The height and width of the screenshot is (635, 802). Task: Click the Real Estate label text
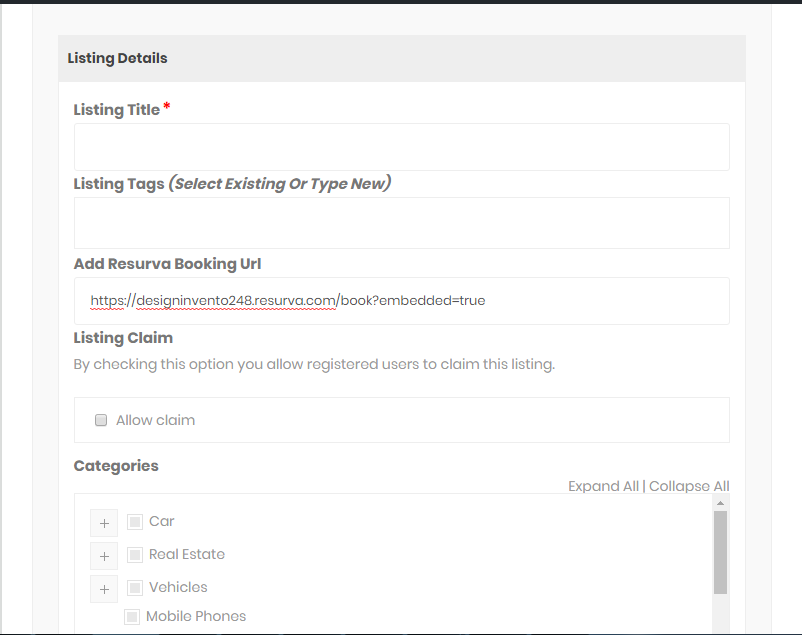(x=187, y=554)
